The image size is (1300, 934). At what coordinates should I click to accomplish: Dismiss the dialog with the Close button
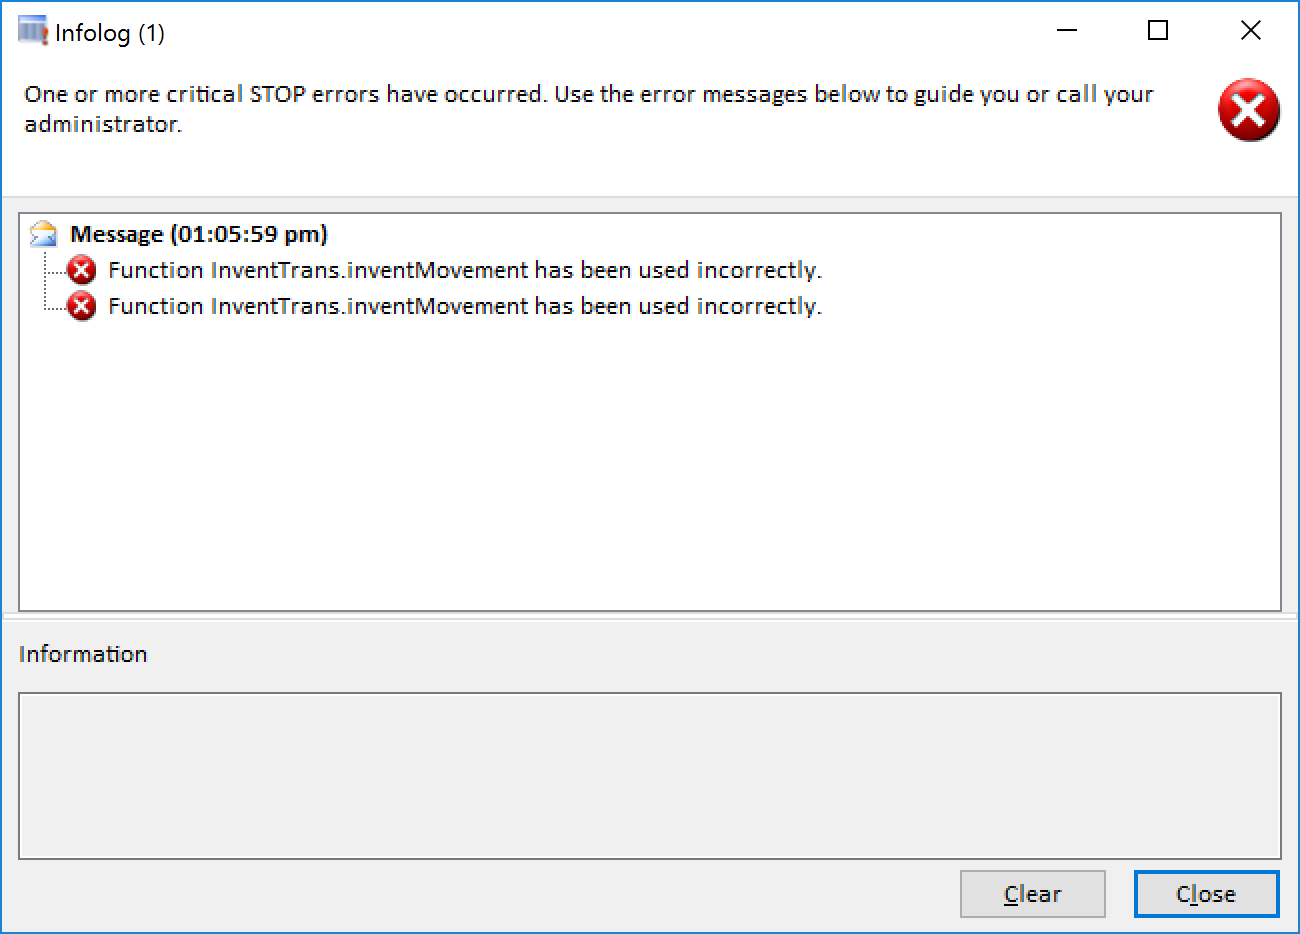click(1206, 894)
